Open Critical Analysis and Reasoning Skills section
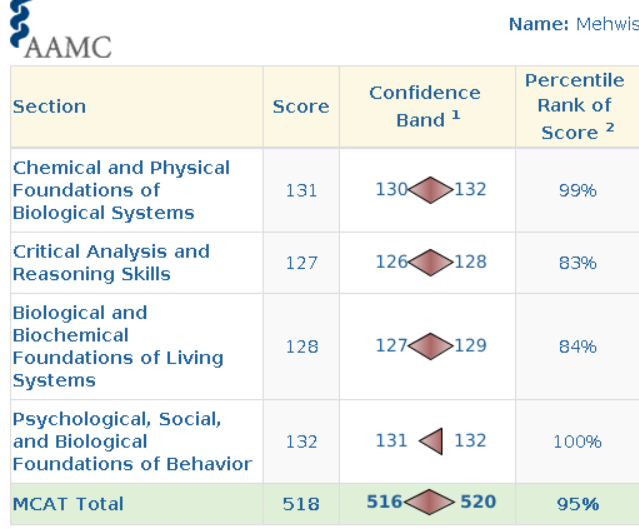 [111, 263]
